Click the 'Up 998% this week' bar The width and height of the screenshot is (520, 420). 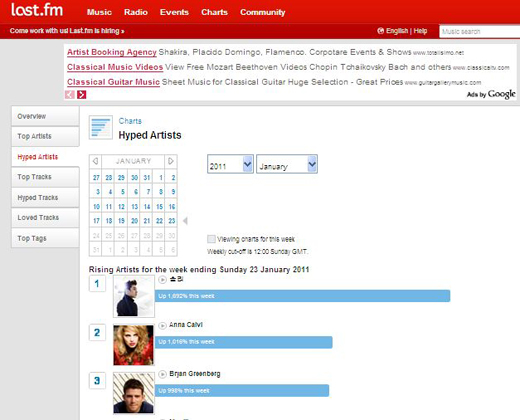click(242, 391)
